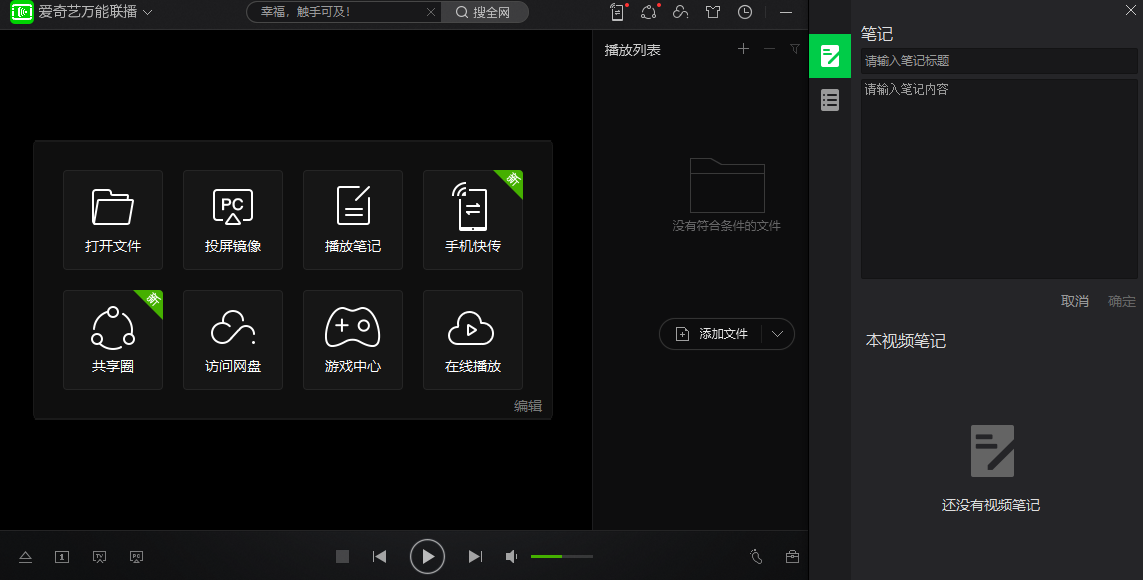The image size is (1143, 580).
Task: Open the skin (shirt) icon in title bar
Action: [712, 13]
